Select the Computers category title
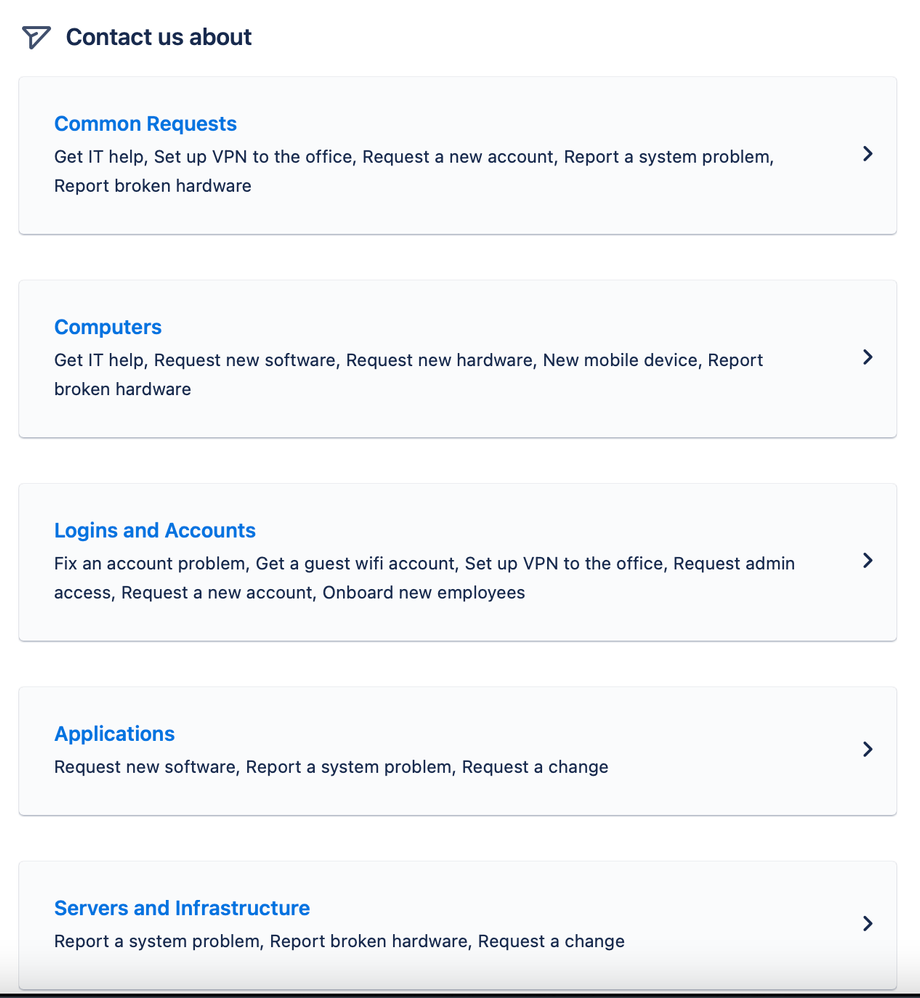920x998 pixels. 108,327
